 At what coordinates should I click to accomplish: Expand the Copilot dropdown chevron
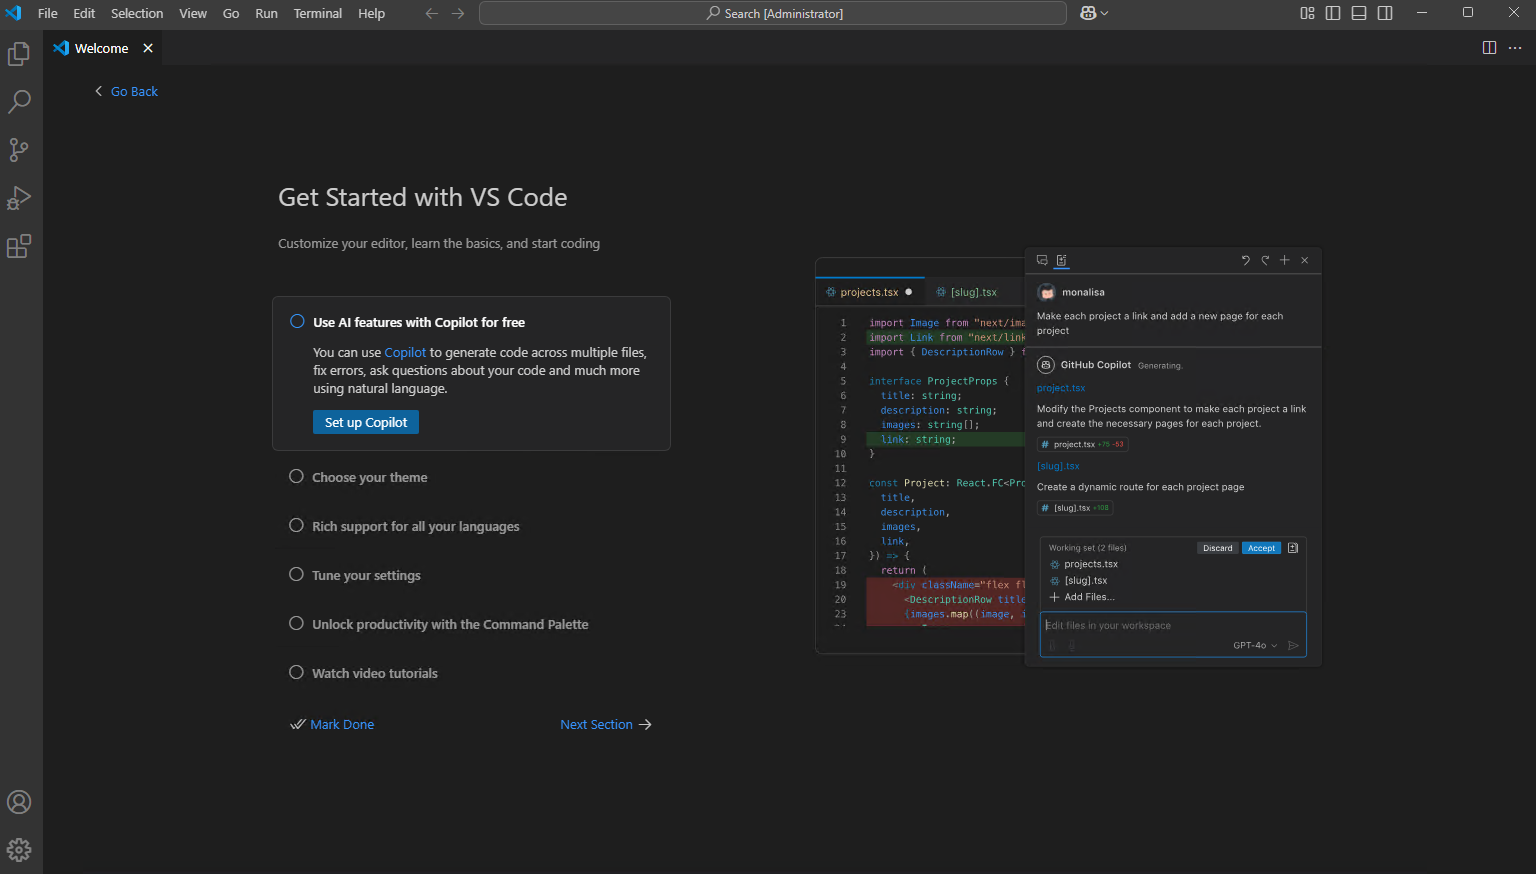pyautogui.click(x=1104, y=13)
